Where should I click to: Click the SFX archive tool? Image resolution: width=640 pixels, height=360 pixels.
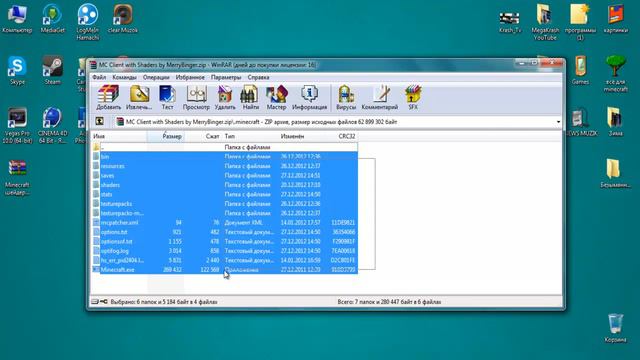point(413,98)
